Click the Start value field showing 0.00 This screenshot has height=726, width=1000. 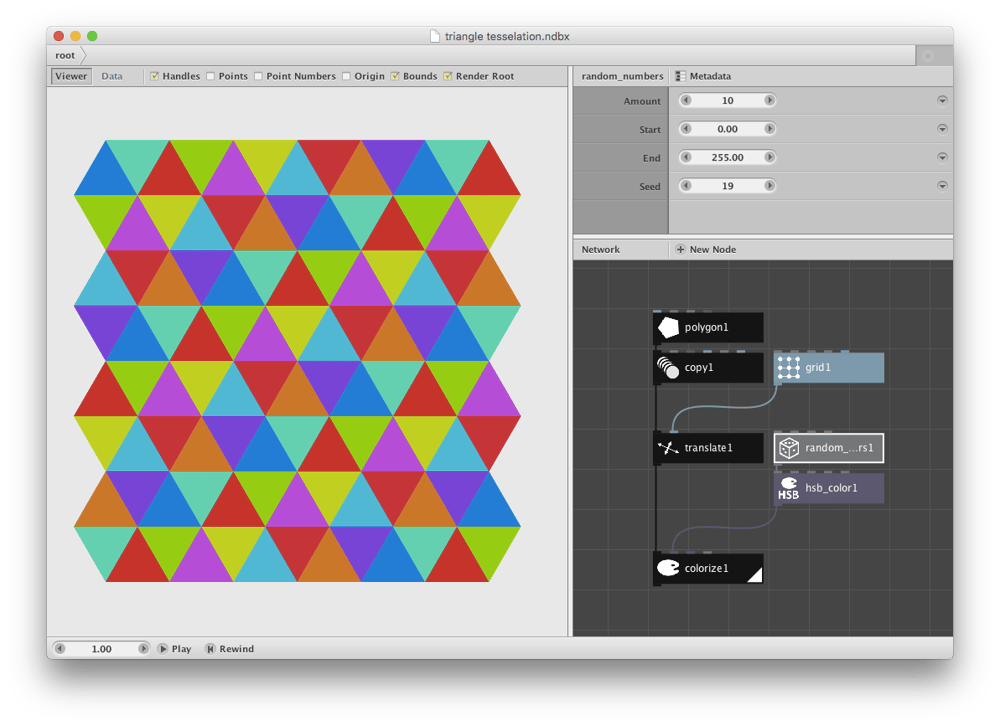point(728,129)
